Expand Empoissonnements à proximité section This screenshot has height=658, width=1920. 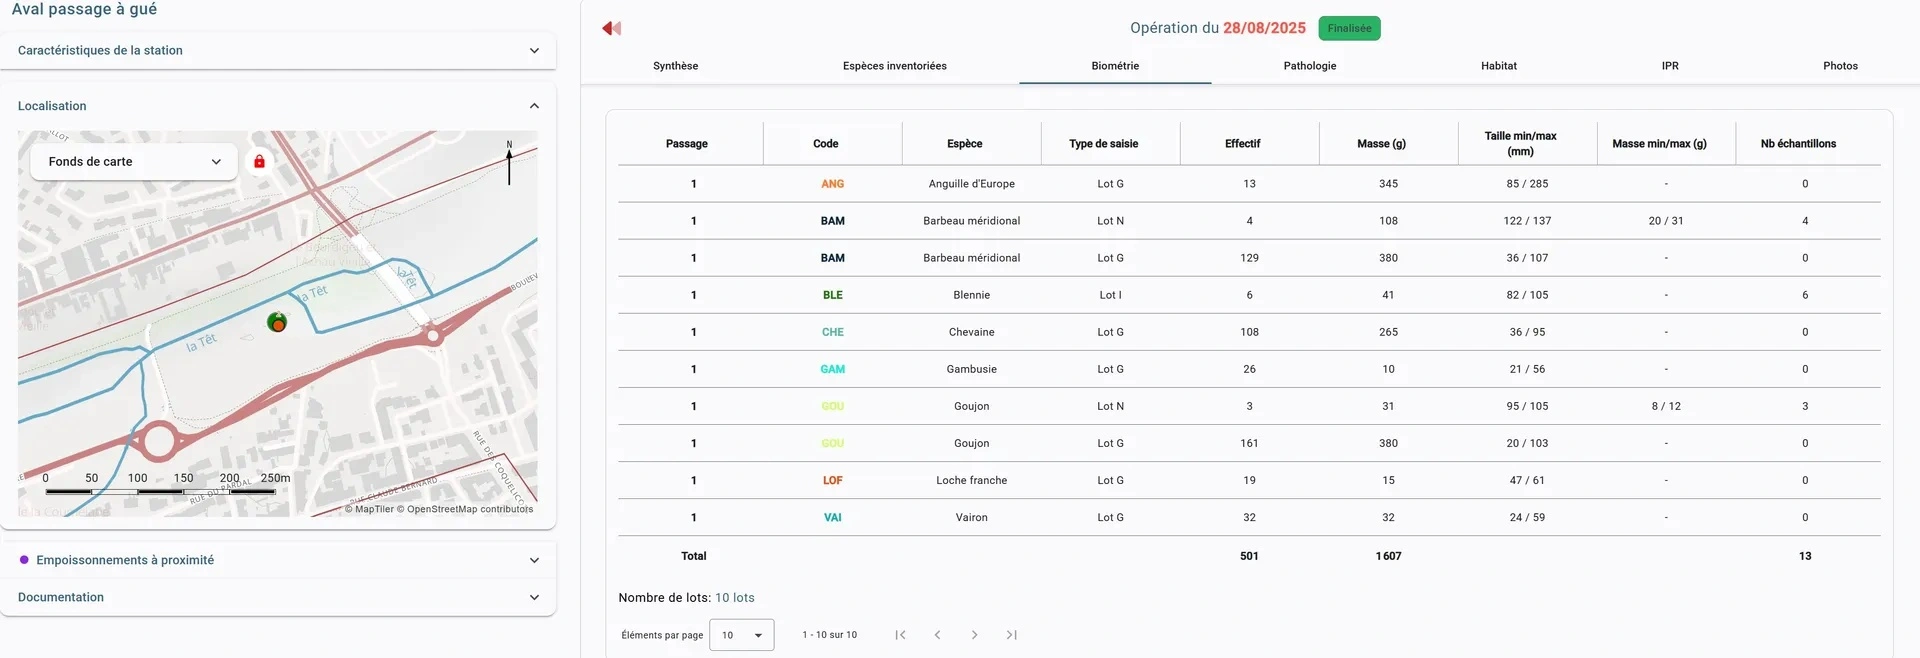point(278,560)
